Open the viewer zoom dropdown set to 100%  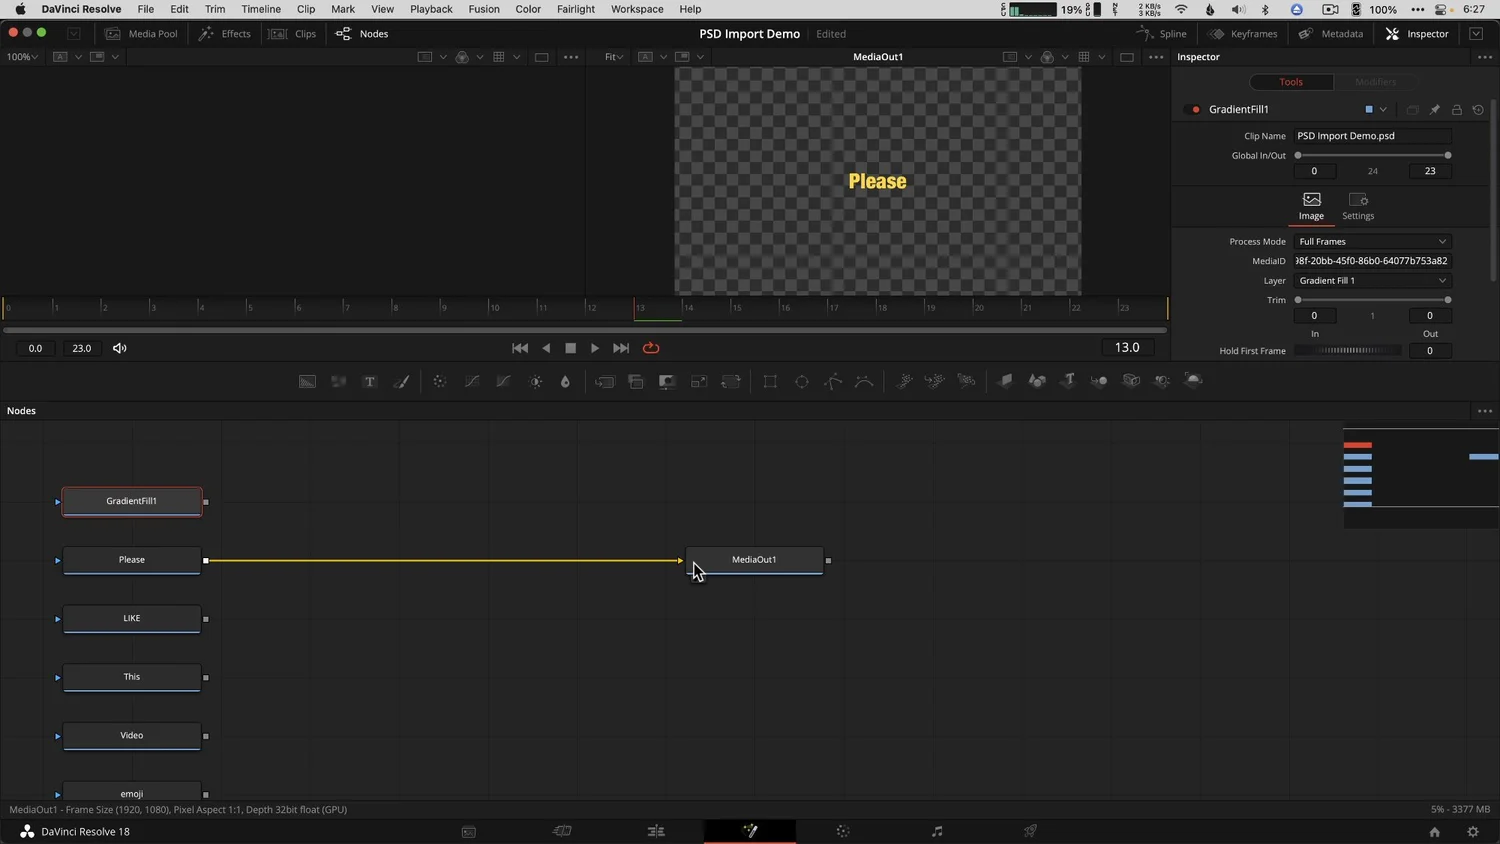pos(20,56)
